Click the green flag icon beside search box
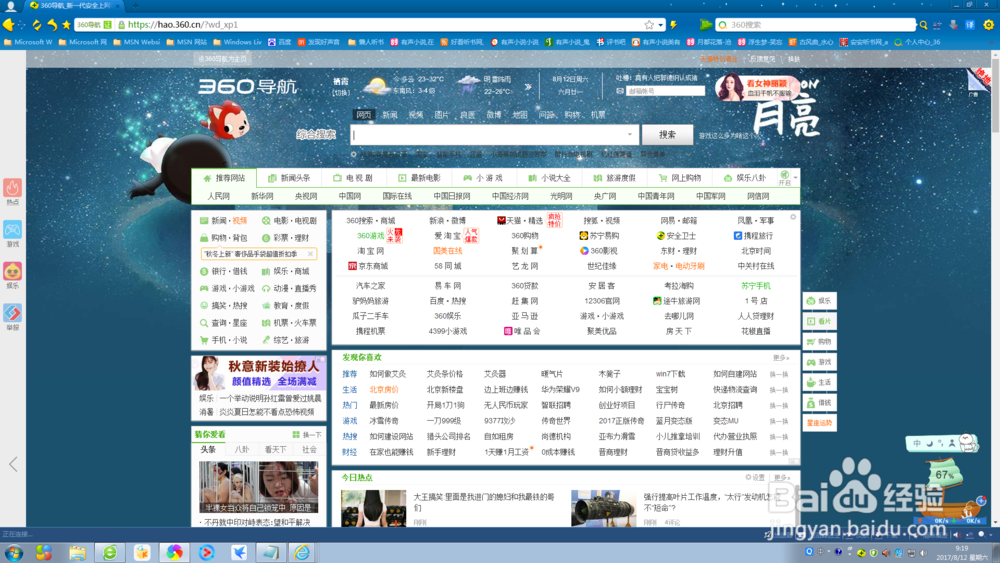Viewport: 1000px width, 563px height. 705,25
